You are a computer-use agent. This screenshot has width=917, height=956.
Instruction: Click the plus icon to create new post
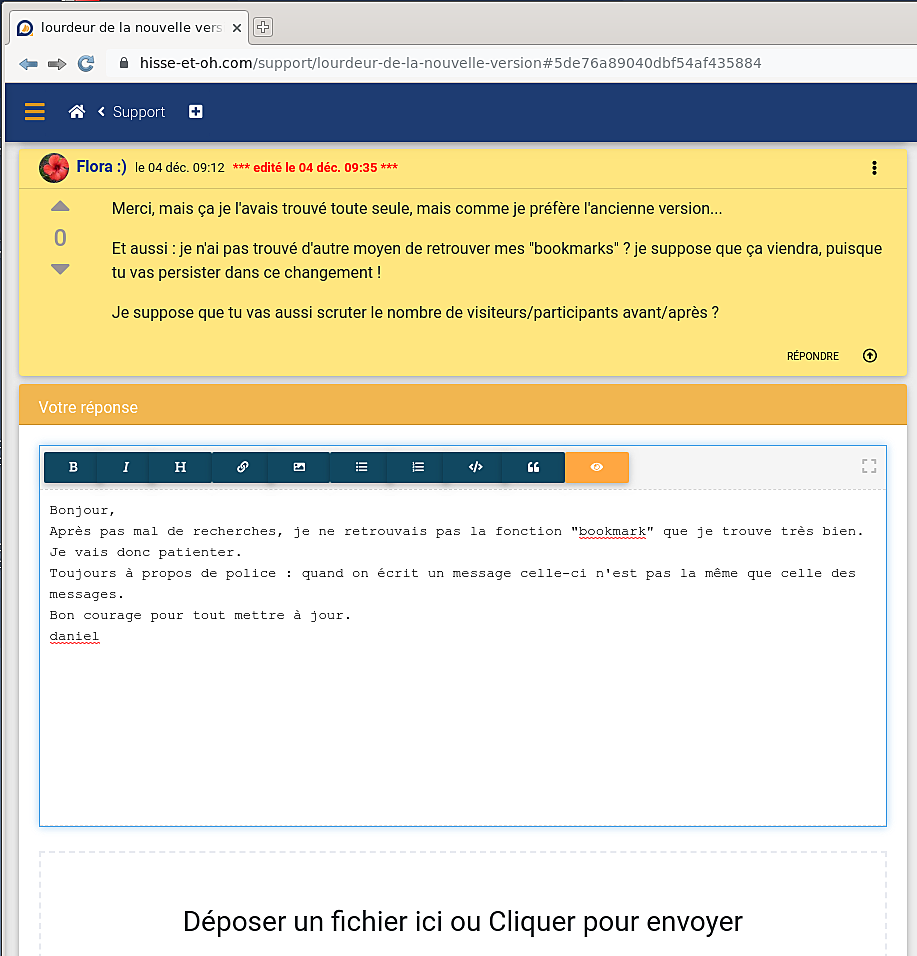(x=196, y=112)
